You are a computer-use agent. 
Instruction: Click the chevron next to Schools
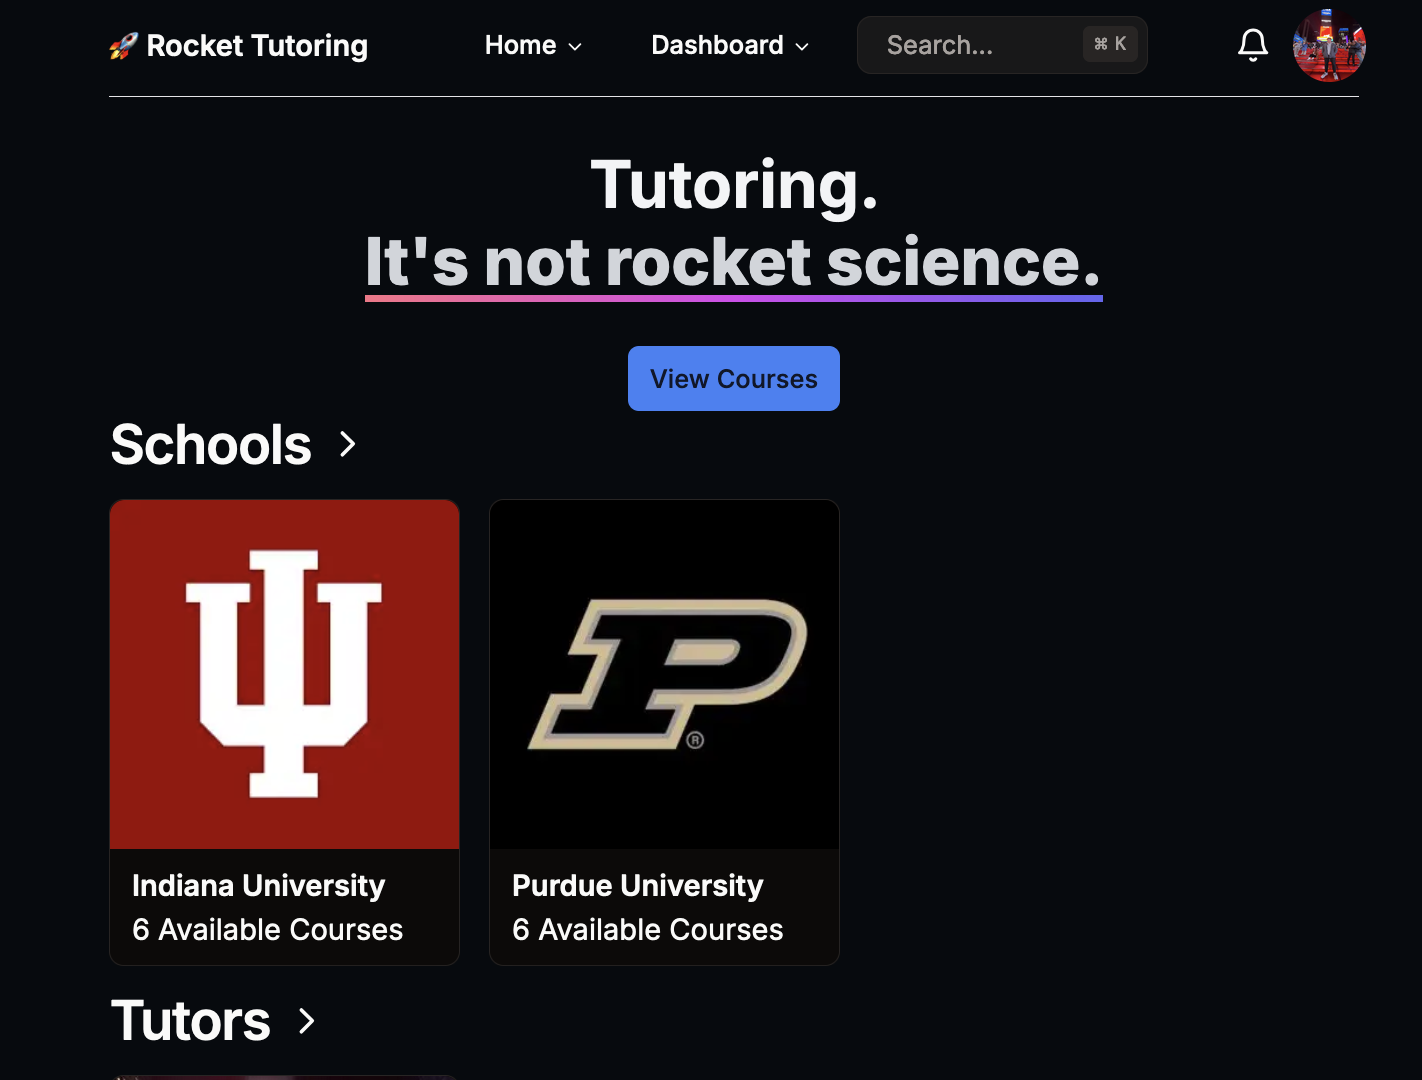point(347,444)
